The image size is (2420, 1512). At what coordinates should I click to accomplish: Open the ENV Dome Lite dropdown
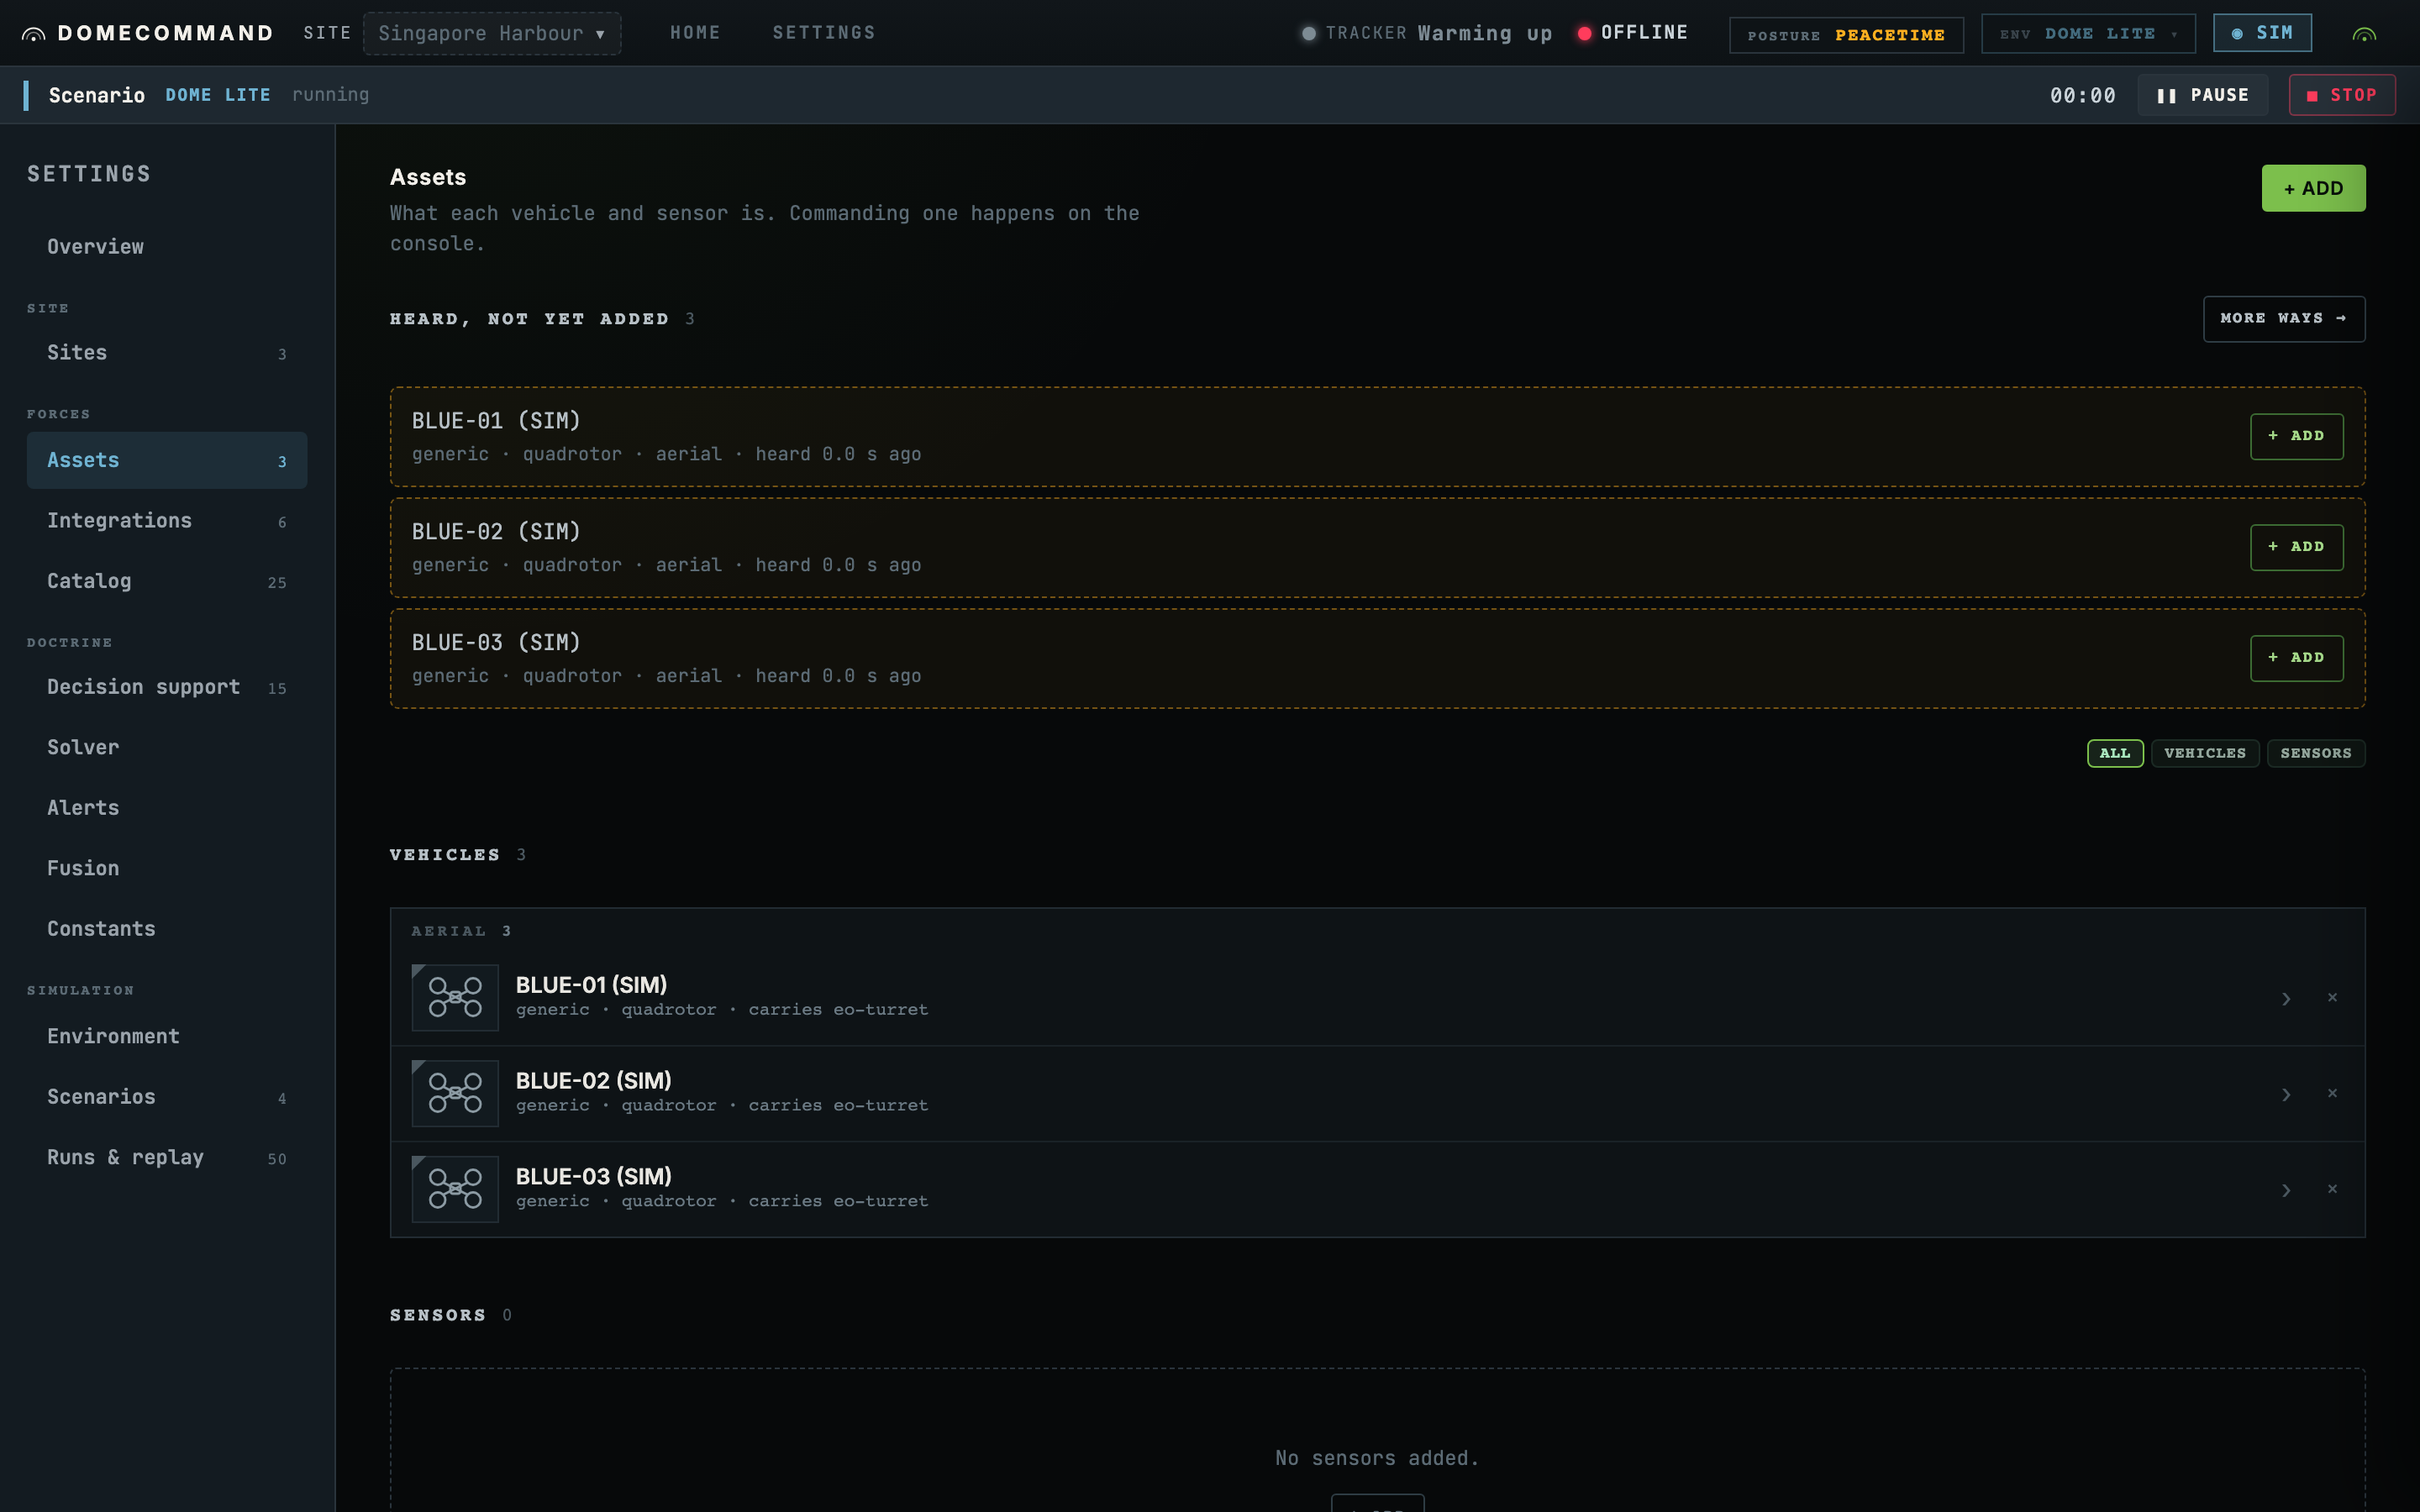pos(2088,34)
